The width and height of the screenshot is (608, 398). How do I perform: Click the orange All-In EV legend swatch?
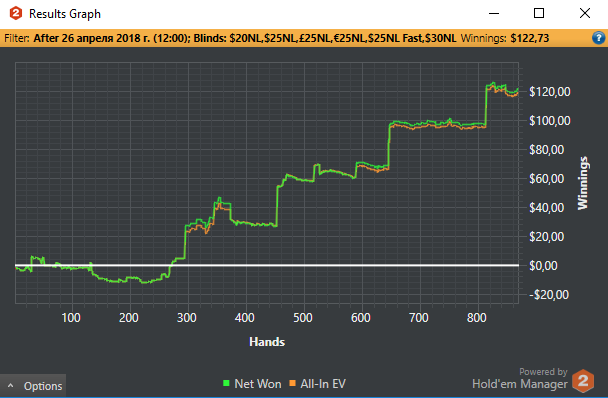[x=292, y=383]
